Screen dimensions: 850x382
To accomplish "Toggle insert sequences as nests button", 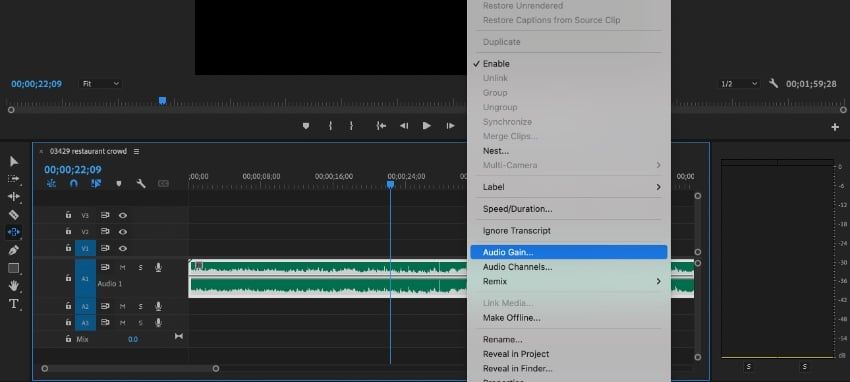I will 51,184.
